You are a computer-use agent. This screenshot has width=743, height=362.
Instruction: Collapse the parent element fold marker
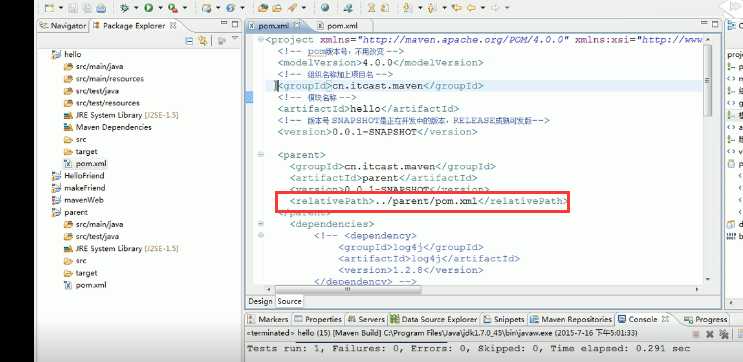tap(261, 154)
